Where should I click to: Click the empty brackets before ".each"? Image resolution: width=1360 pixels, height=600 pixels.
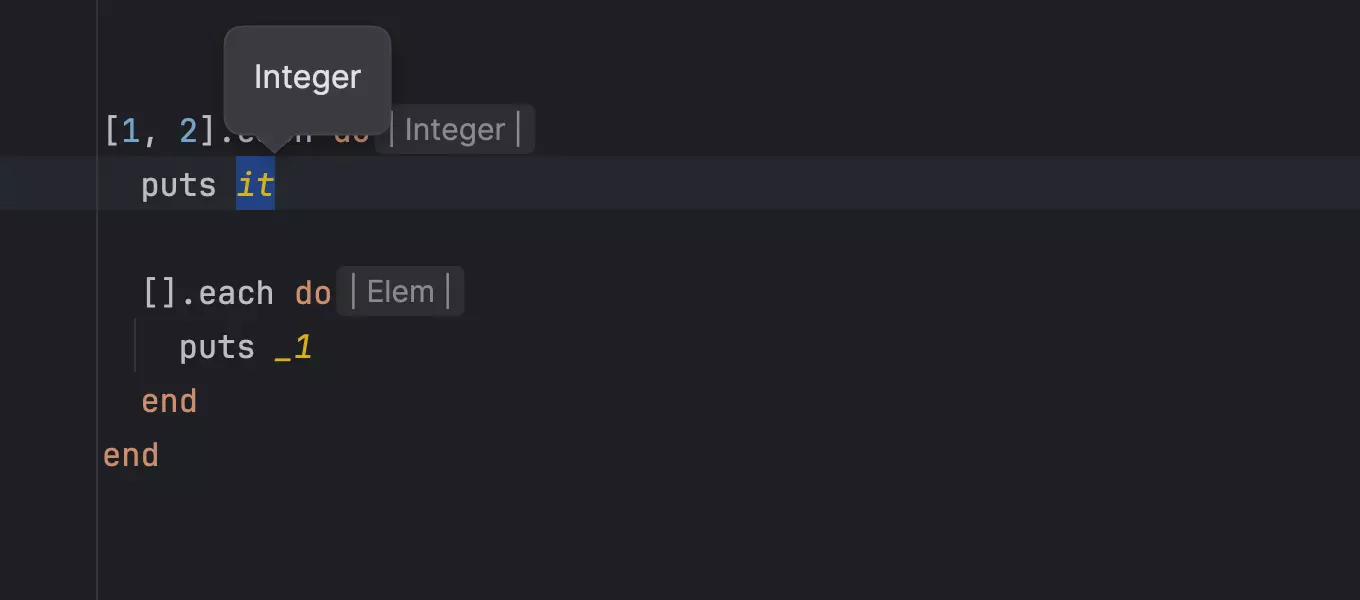click(x=160, y=293)
